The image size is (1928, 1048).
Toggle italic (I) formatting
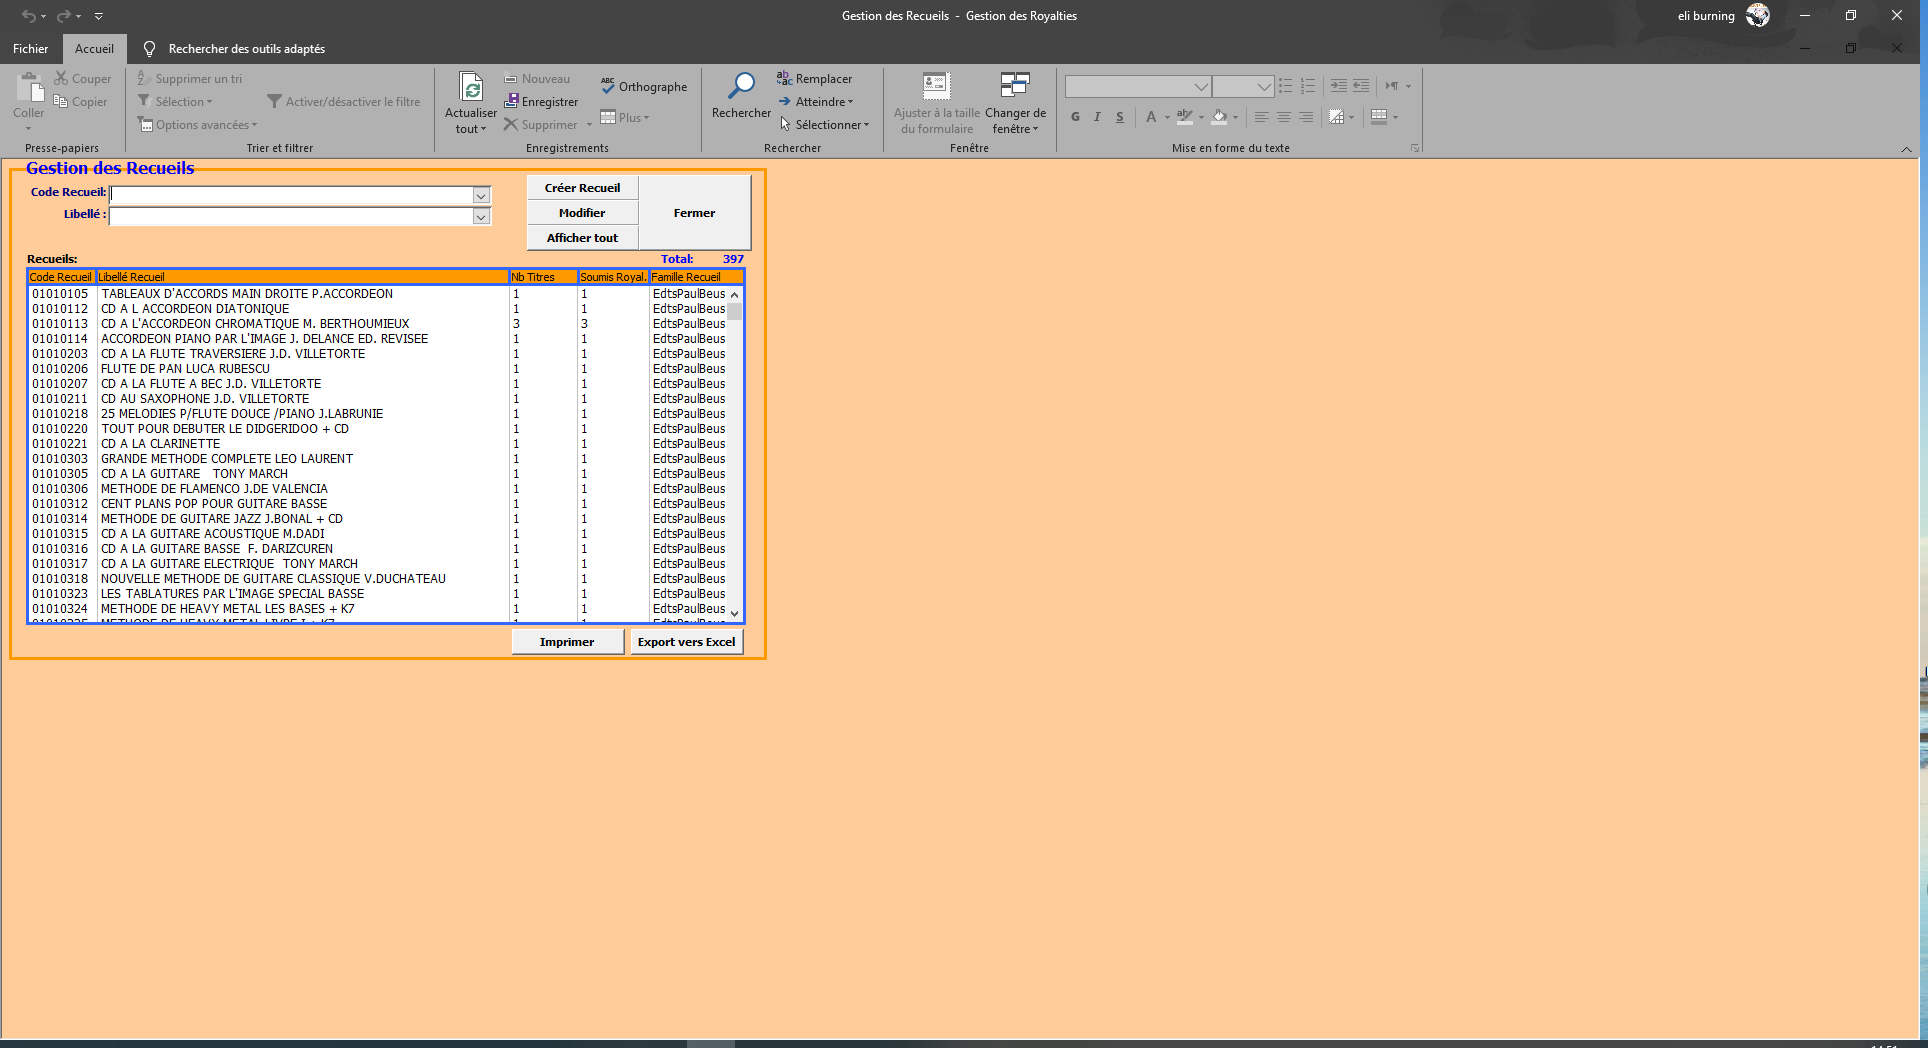[x=1097, y=117]
